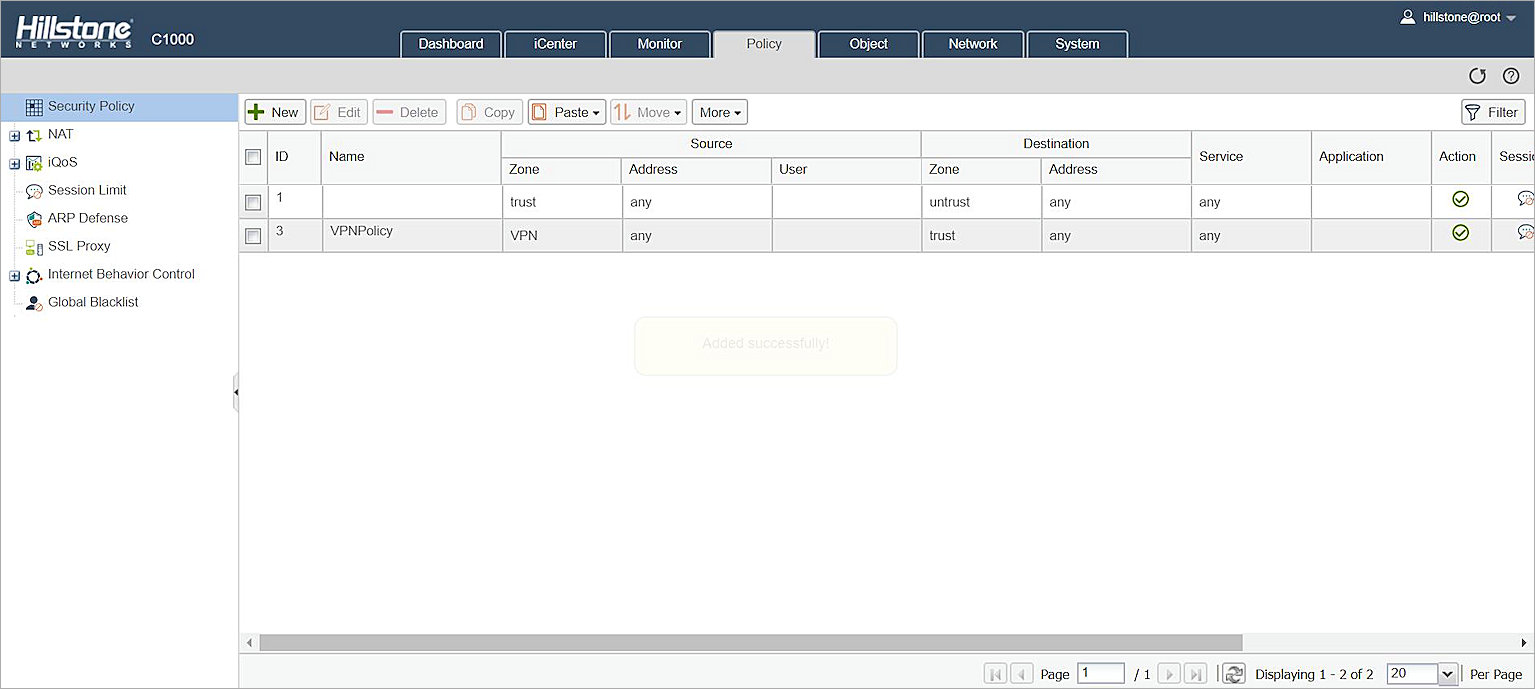This screenshot has width=1535, height=689.
Task: Tick the checkbox for policy ID 1
Action: coord(253,202)
